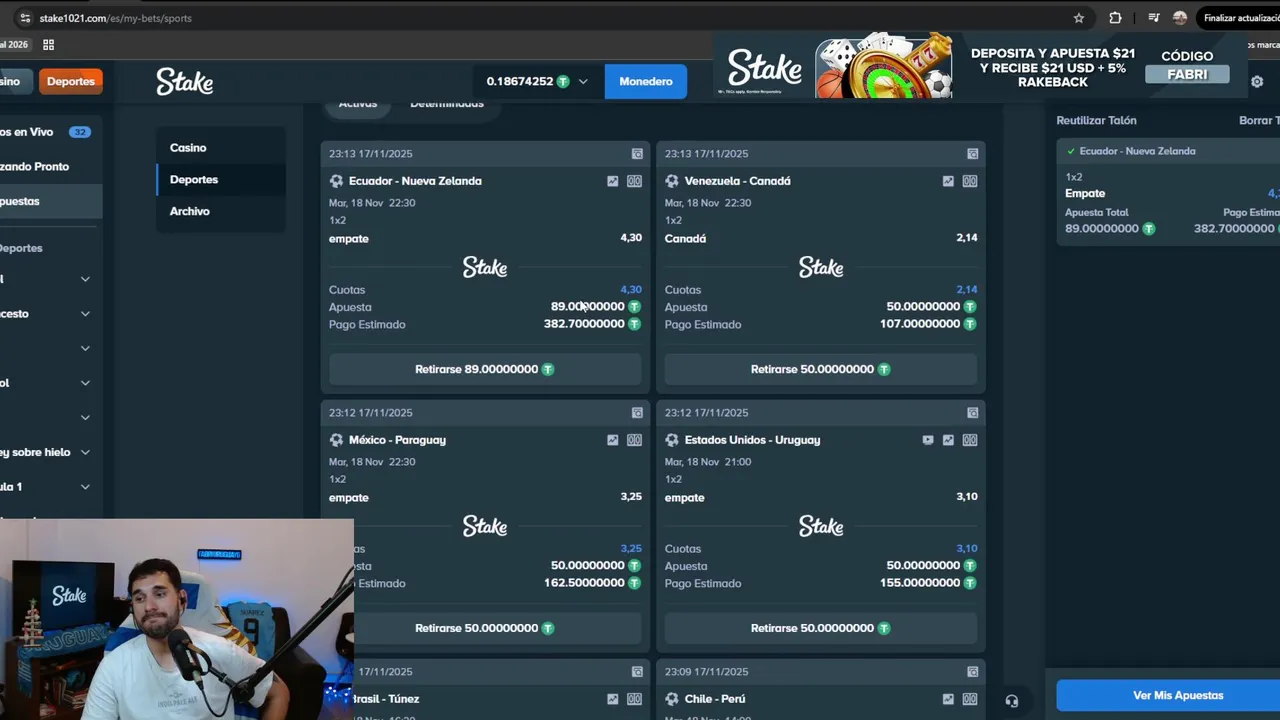The image size is (1280, 720).
Task: Click soccer ball icon beside Chile - Perú
Action: click(672, 699)
